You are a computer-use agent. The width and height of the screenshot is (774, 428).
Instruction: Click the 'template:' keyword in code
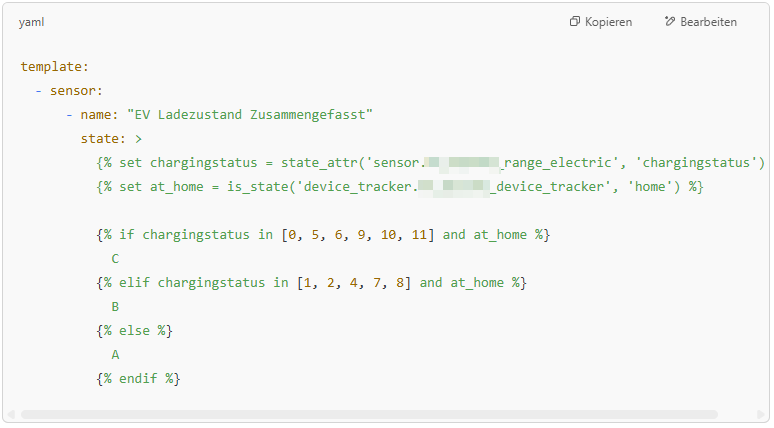(x=54, y=67)
